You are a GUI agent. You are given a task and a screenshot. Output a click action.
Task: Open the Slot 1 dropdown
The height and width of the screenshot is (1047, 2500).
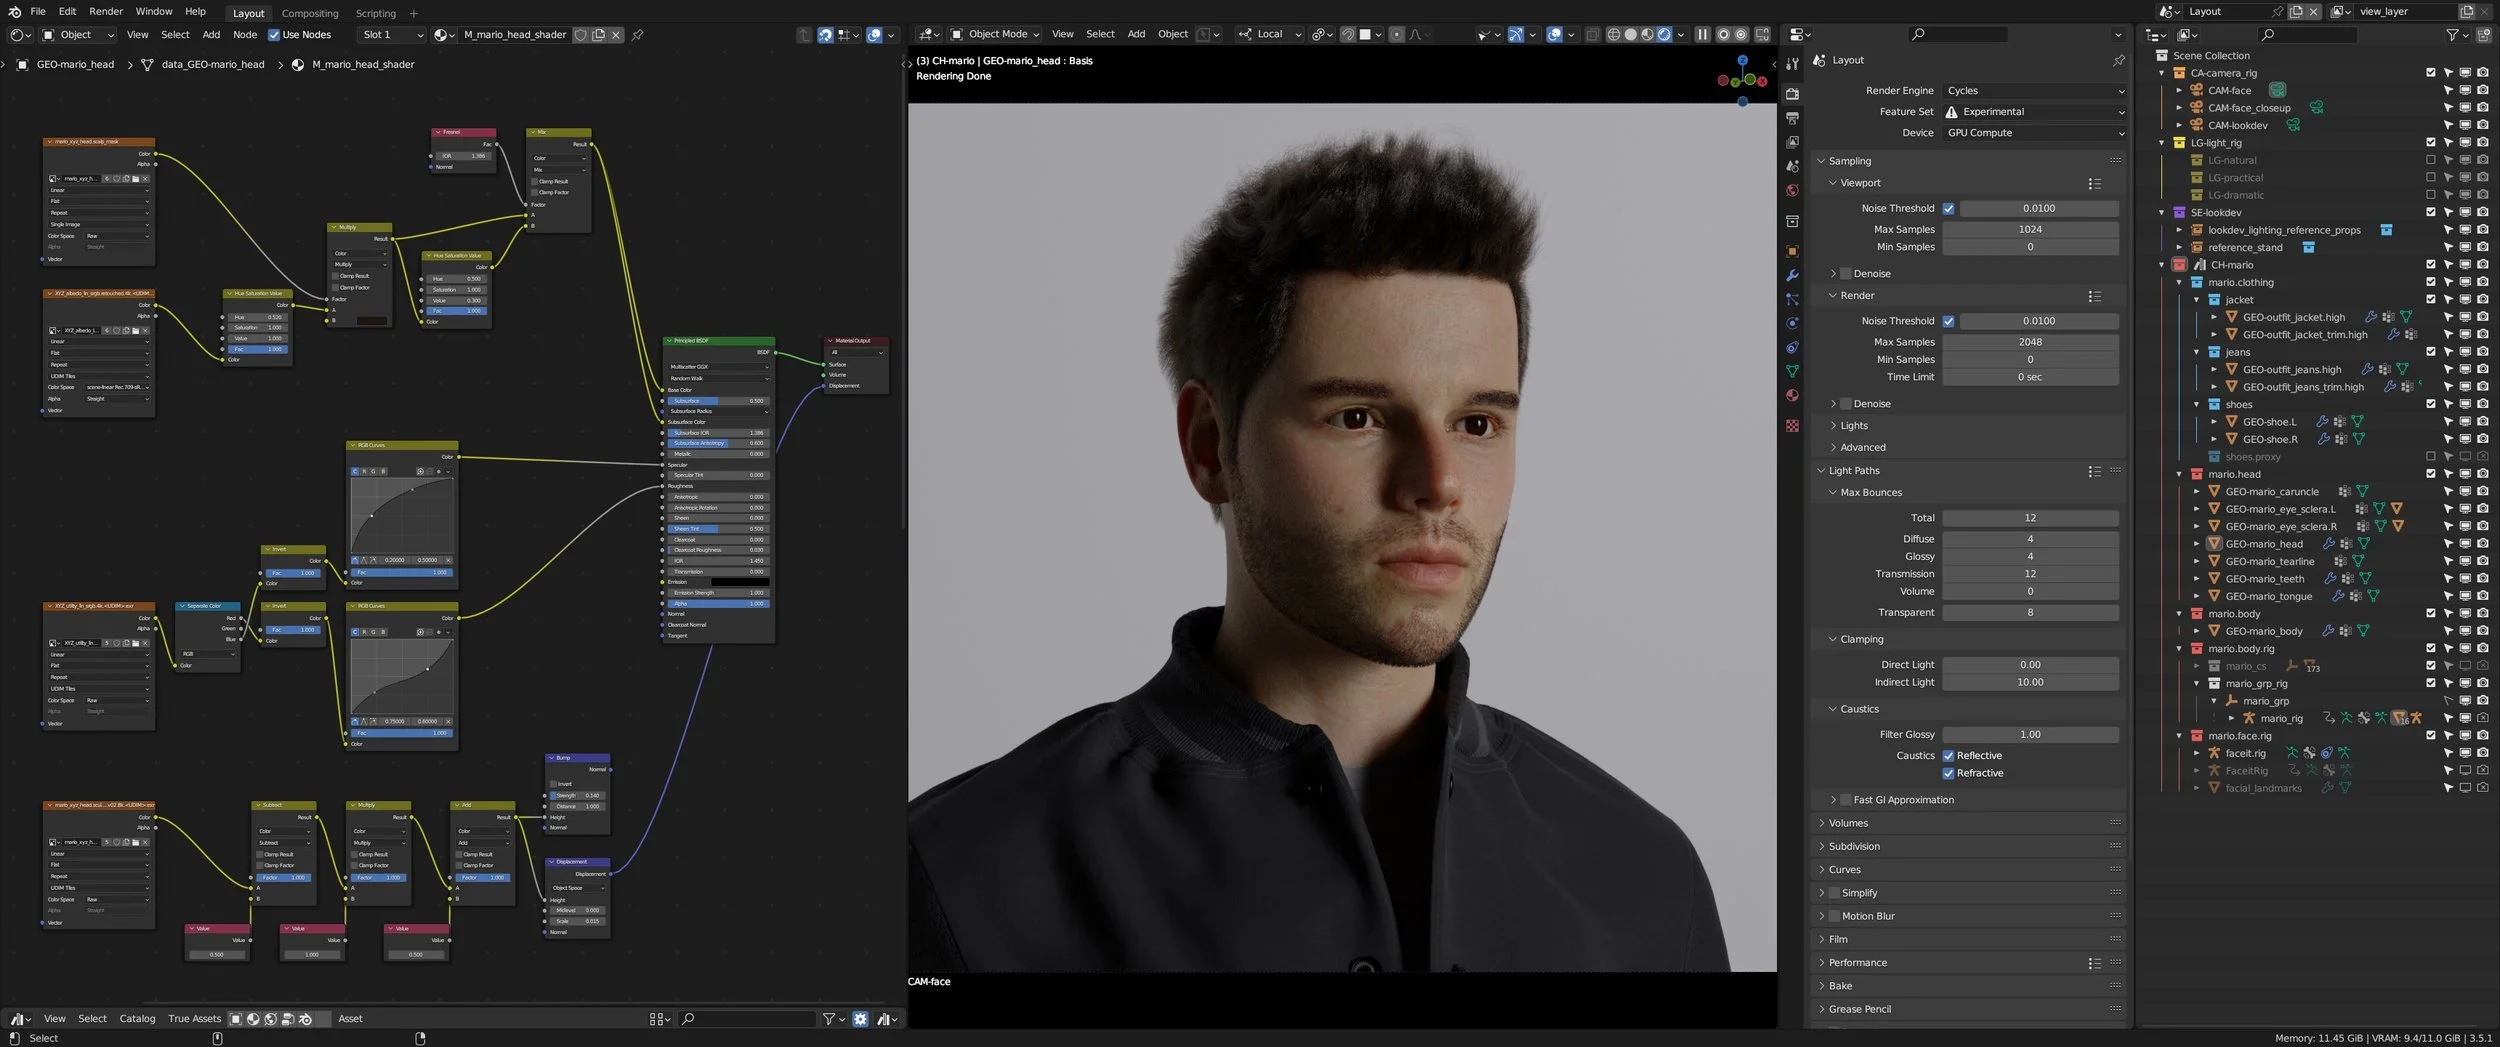click(391, 35)
